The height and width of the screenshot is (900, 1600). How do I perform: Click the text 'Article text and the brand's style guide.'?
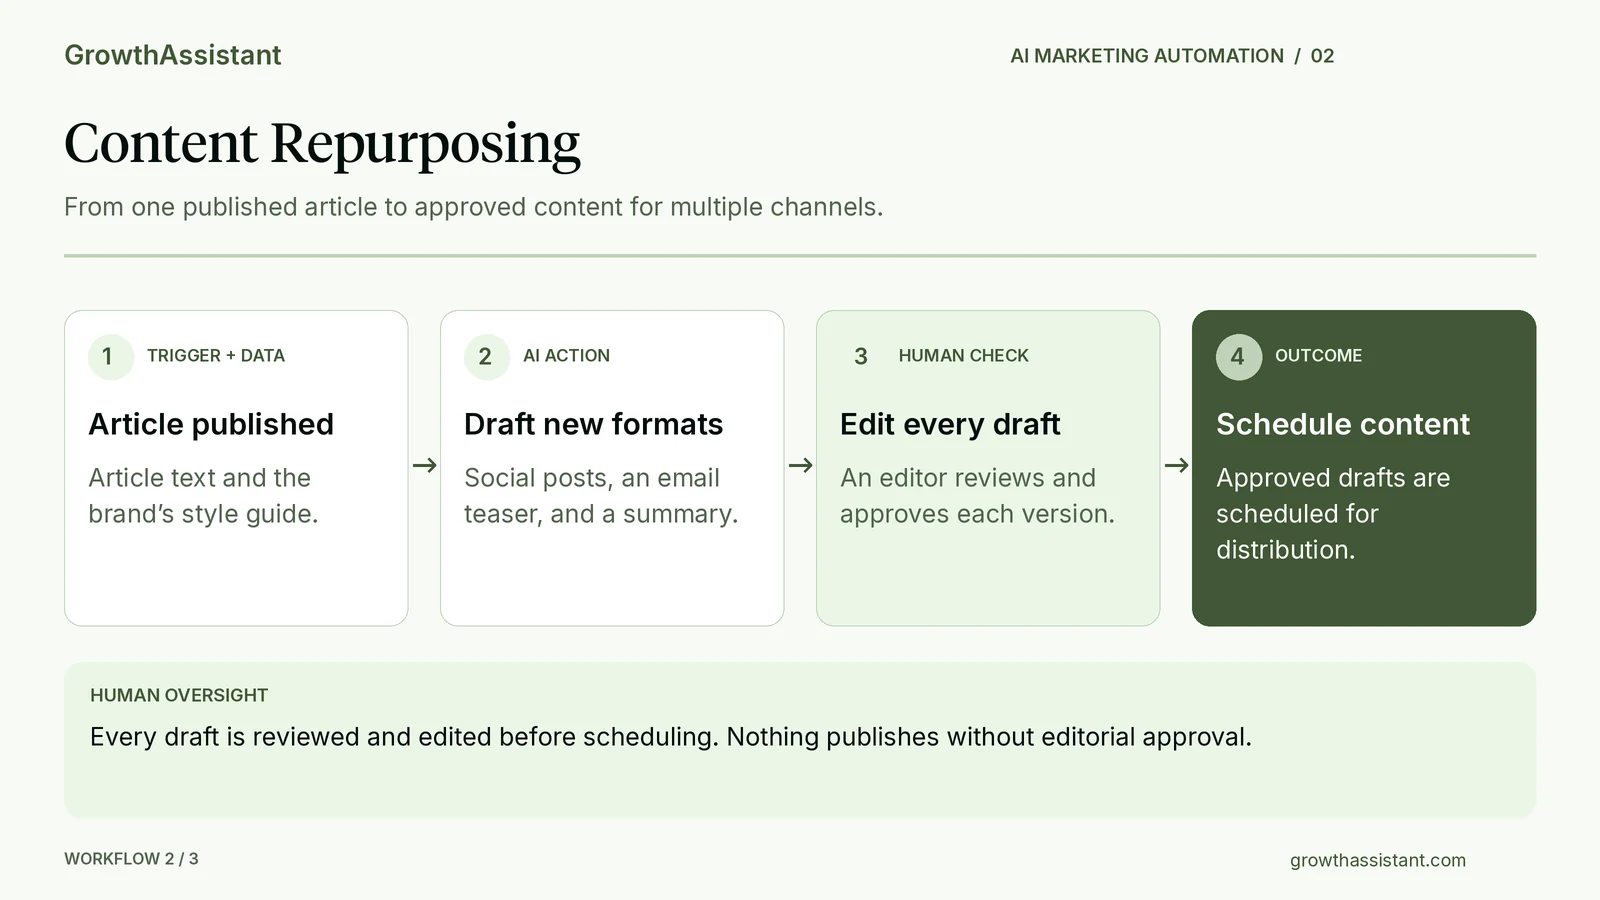tap(203, 496)
